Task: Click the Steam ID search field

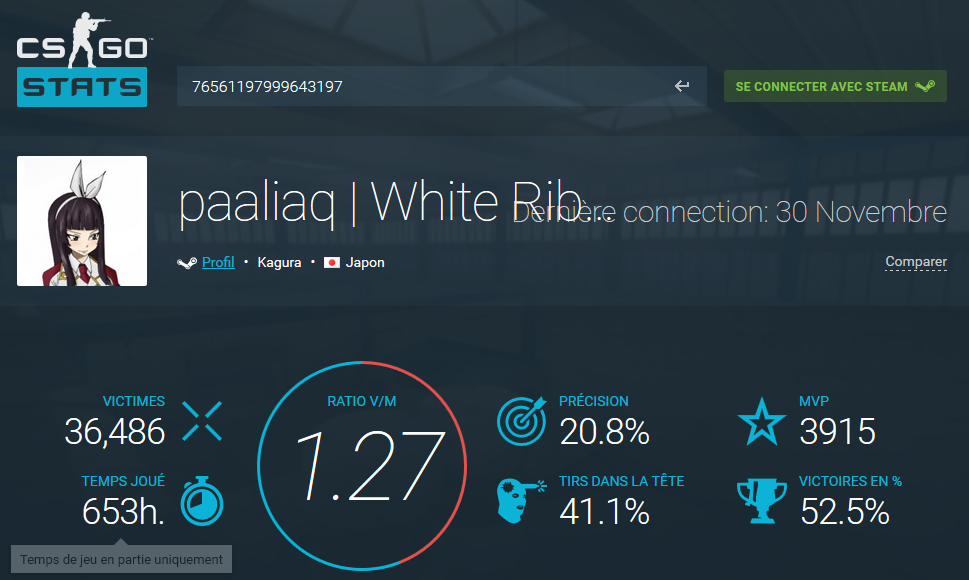Action: point(442,86)
